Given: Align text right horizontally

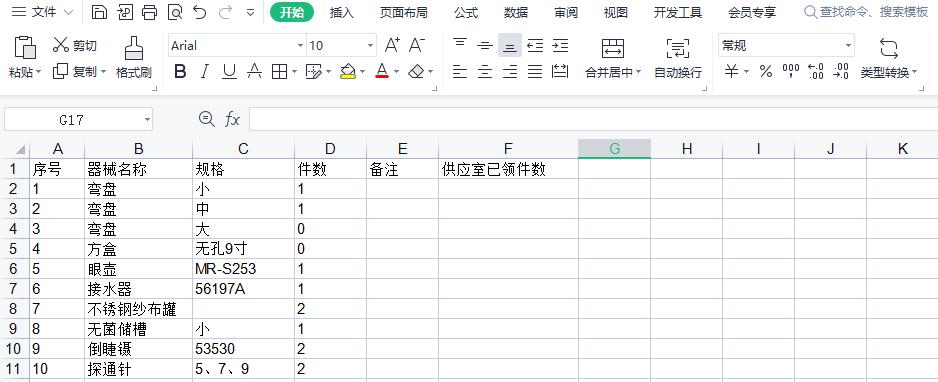Looking at the screenshot, I should (510, 72).
